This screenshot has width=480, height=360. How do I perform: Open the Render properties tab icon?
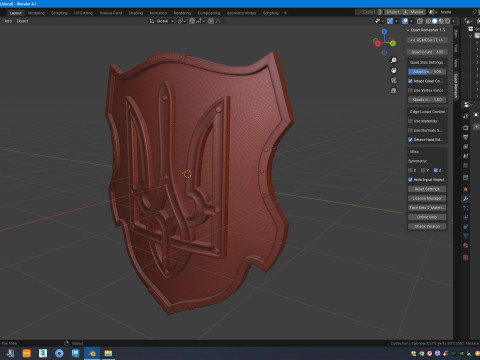tap(466, 128)
